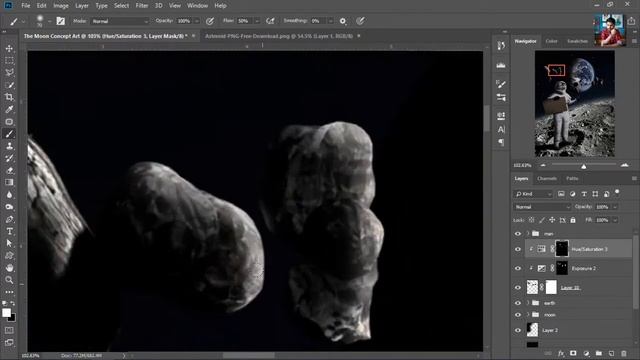Switch to the Channels tab
Image resolution: width=640 pixels, height=360 pixels.
coord(547,178)
